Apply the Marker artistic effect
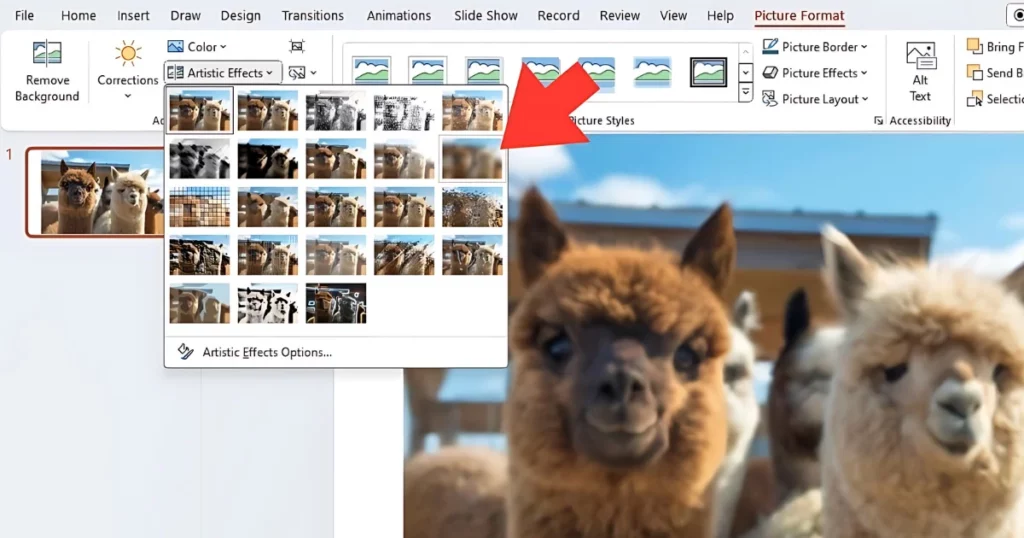Viewport: 1024px width, 538px height. point(268,111)
